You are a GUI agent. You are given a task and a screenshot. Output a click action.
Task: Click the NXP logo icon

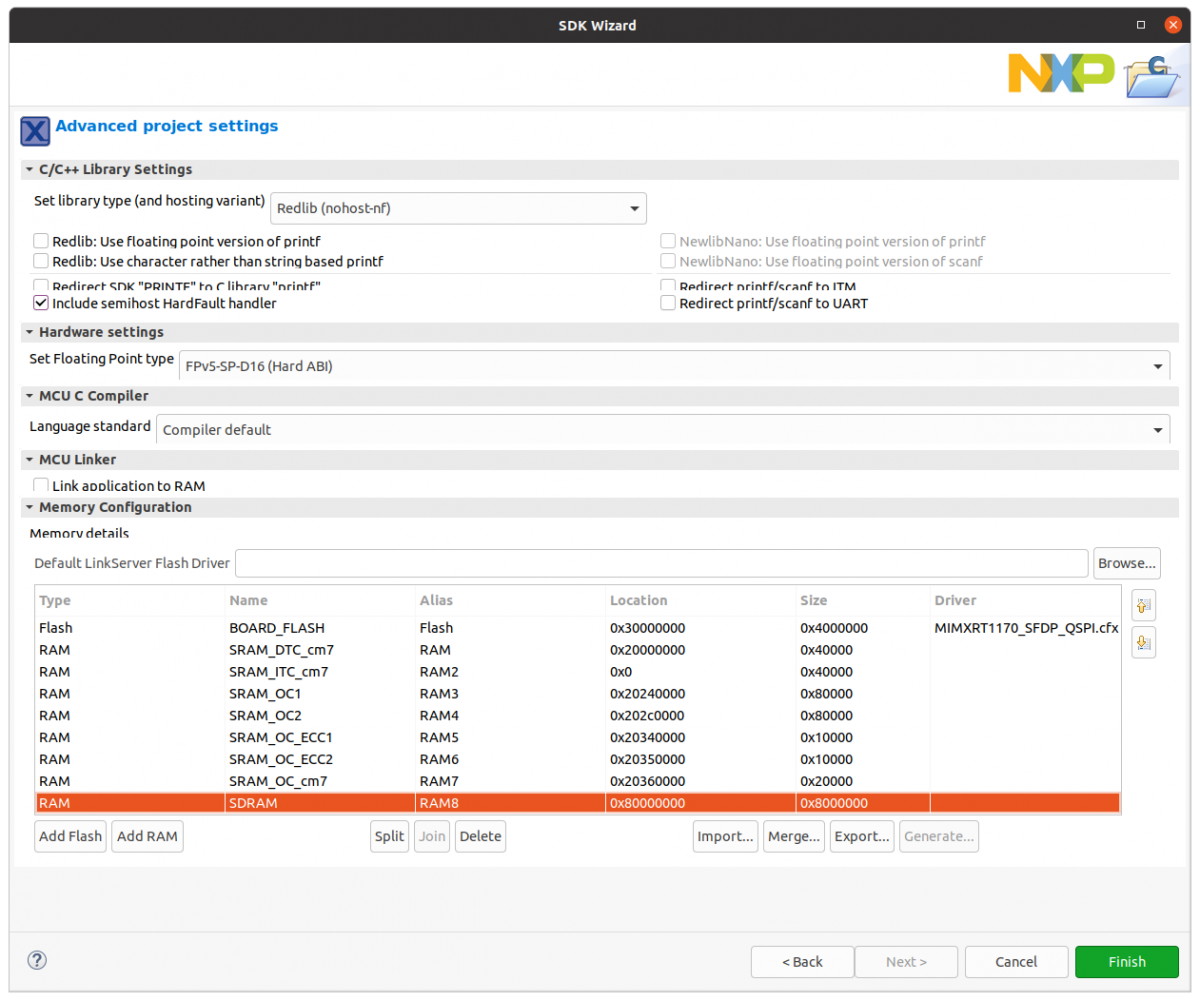(1060, 74)
